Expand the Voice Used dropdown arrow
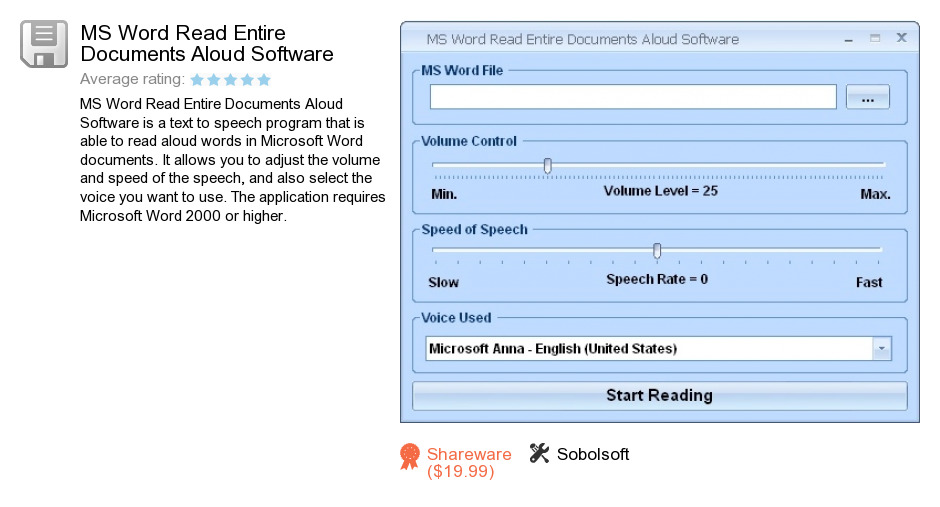 (881, 349)
